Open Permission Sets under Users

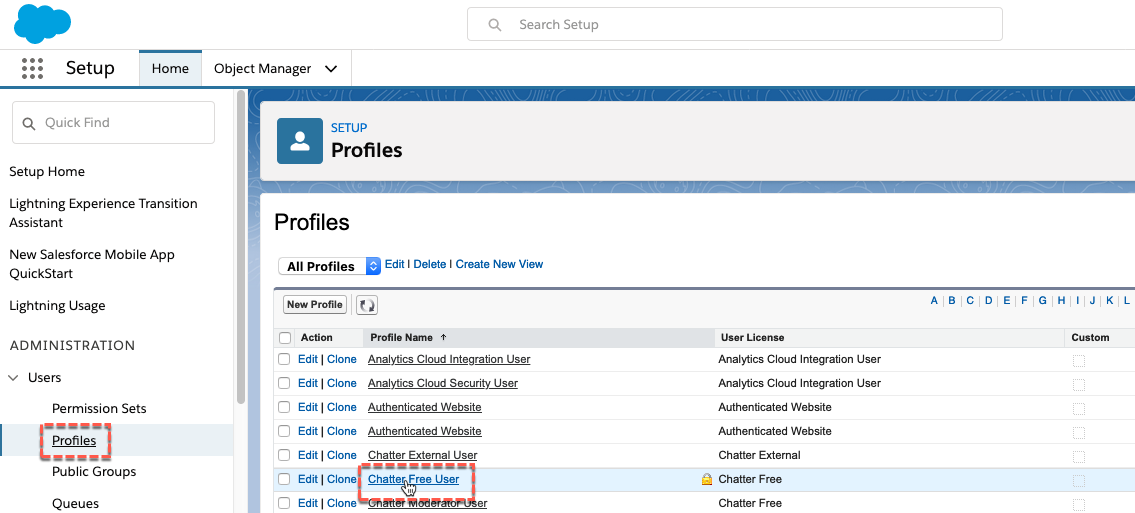pyautogui.click(x=99, y=409)
